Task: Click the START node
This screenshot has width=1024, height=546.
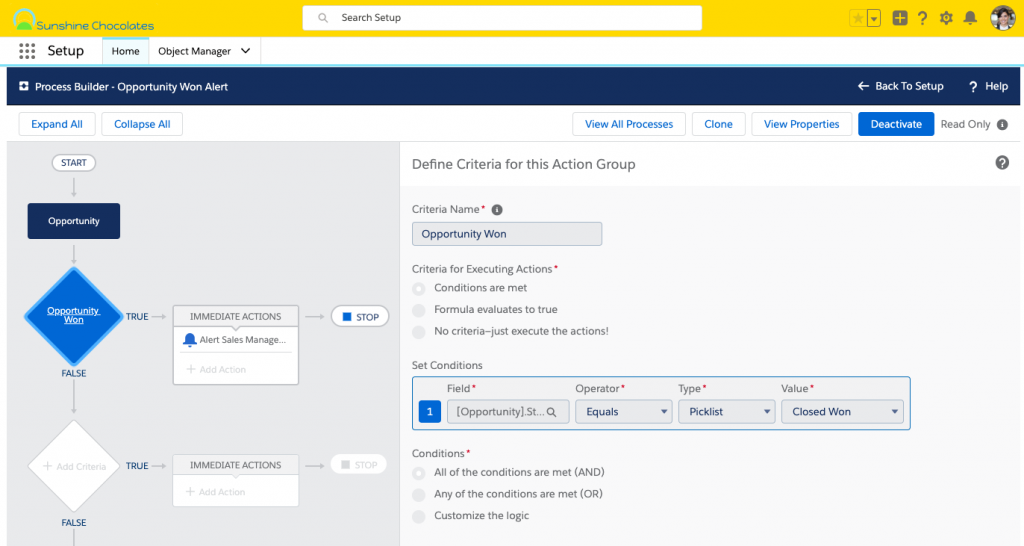Action: click(x=74, y=163)
